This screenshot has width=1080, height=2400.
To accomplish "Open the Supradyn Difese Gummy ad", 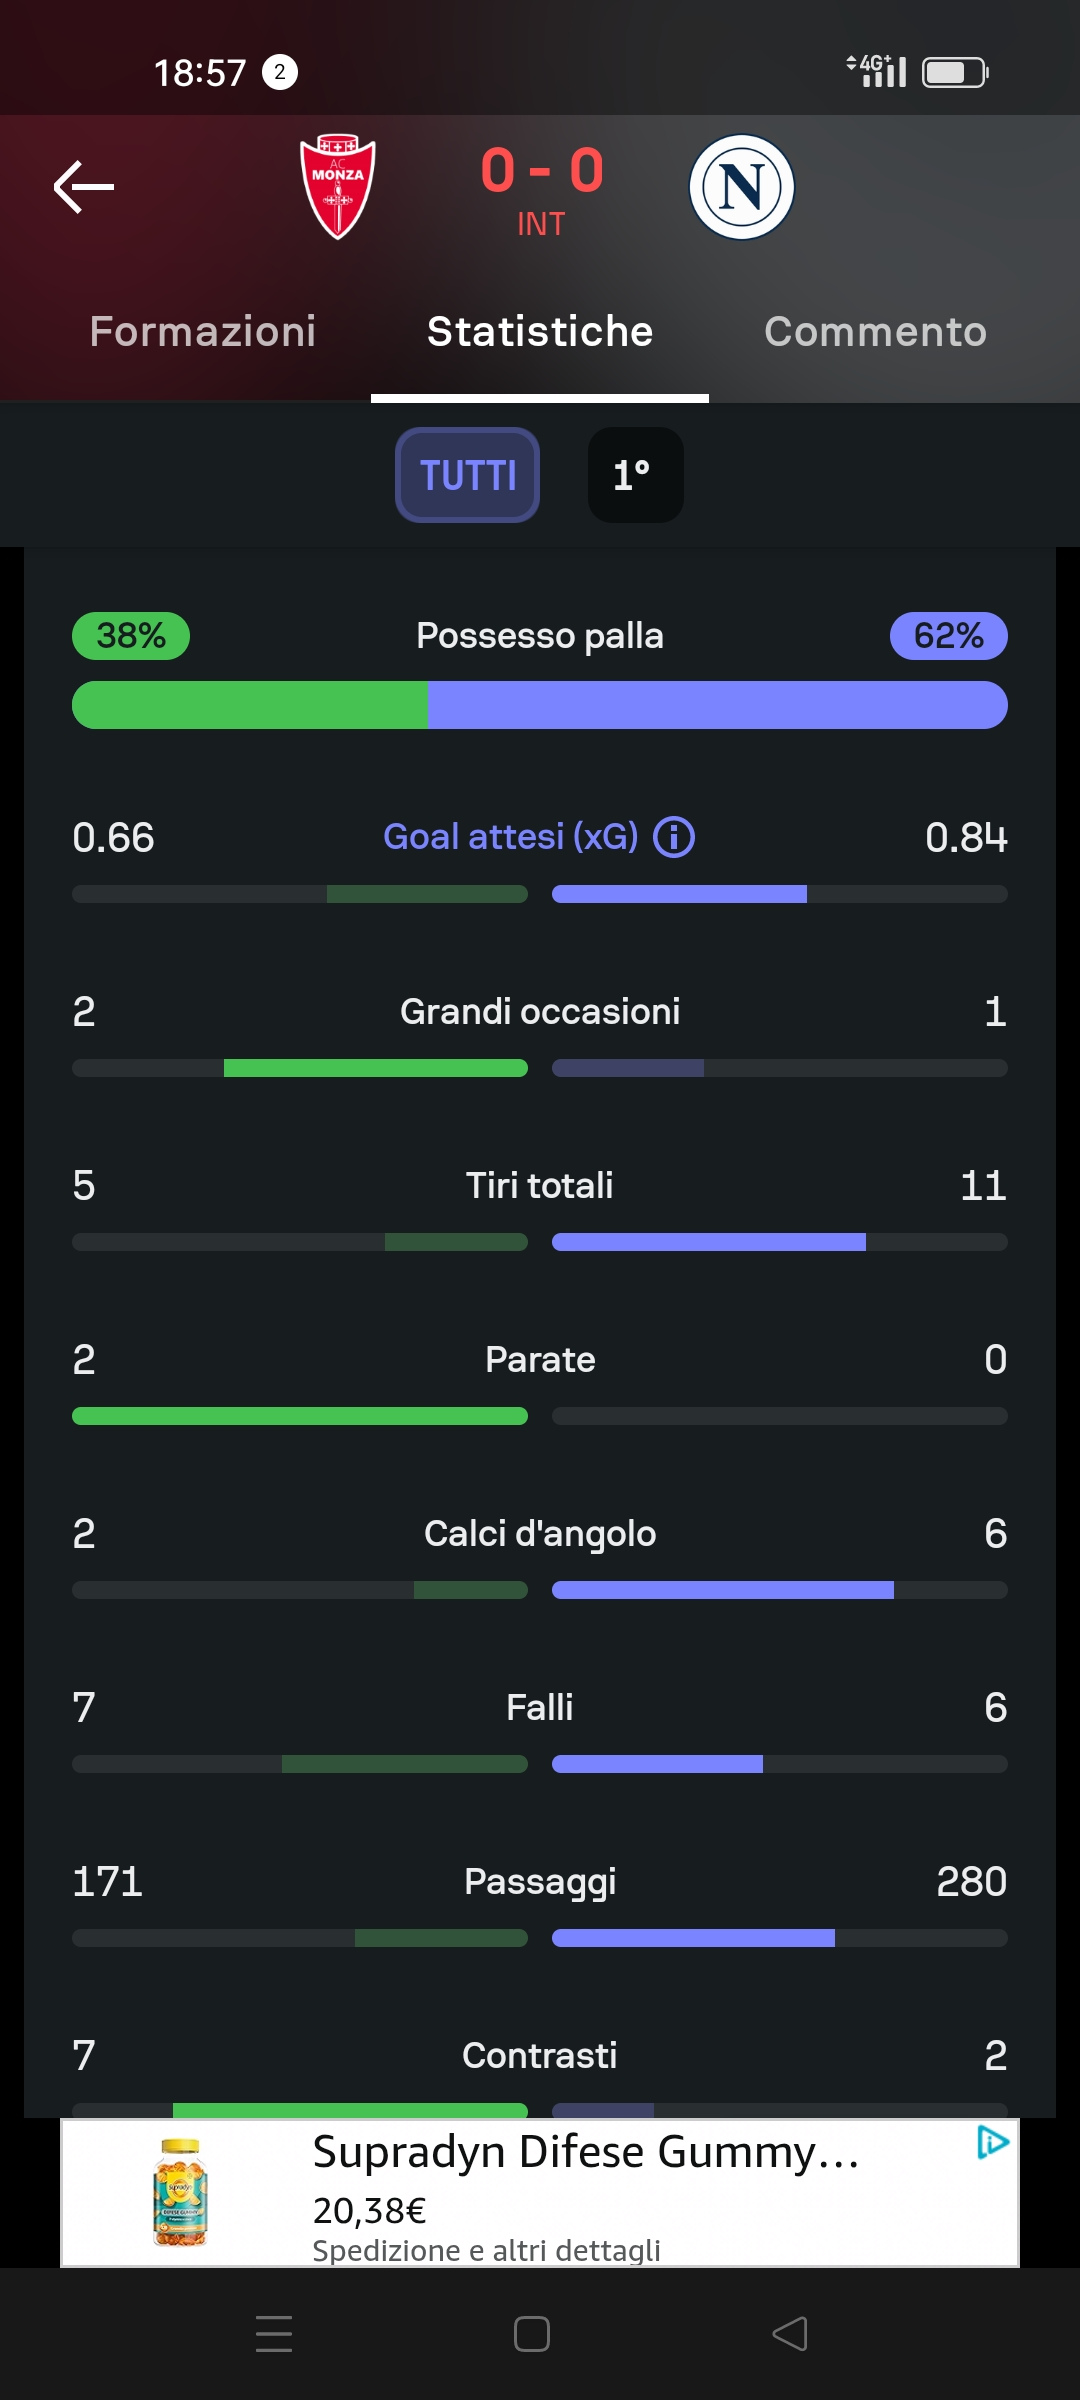I will [540, 2192].
